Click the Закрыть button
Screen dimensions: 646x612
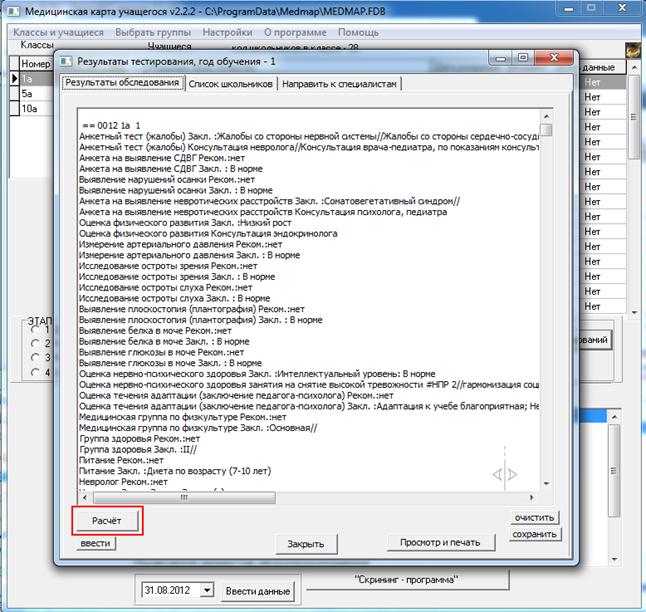tap(305, 545)
